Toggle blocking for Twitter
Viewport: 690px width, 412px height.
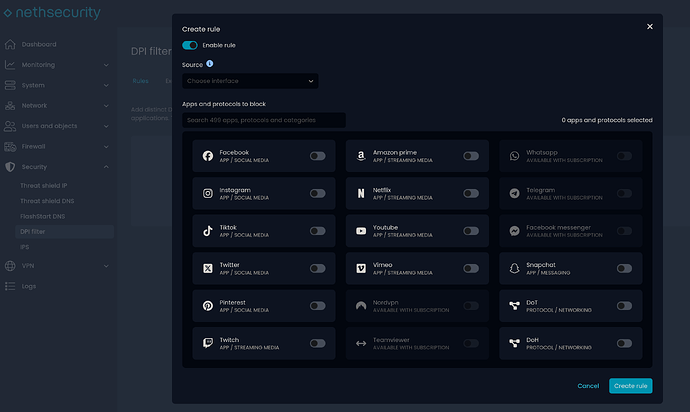click(317, 268)
